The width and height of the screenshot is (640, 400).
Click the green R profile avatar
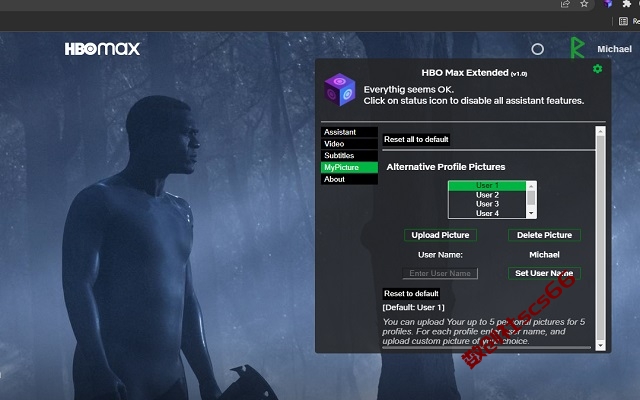pyautogui.click(x=577, y=47)
